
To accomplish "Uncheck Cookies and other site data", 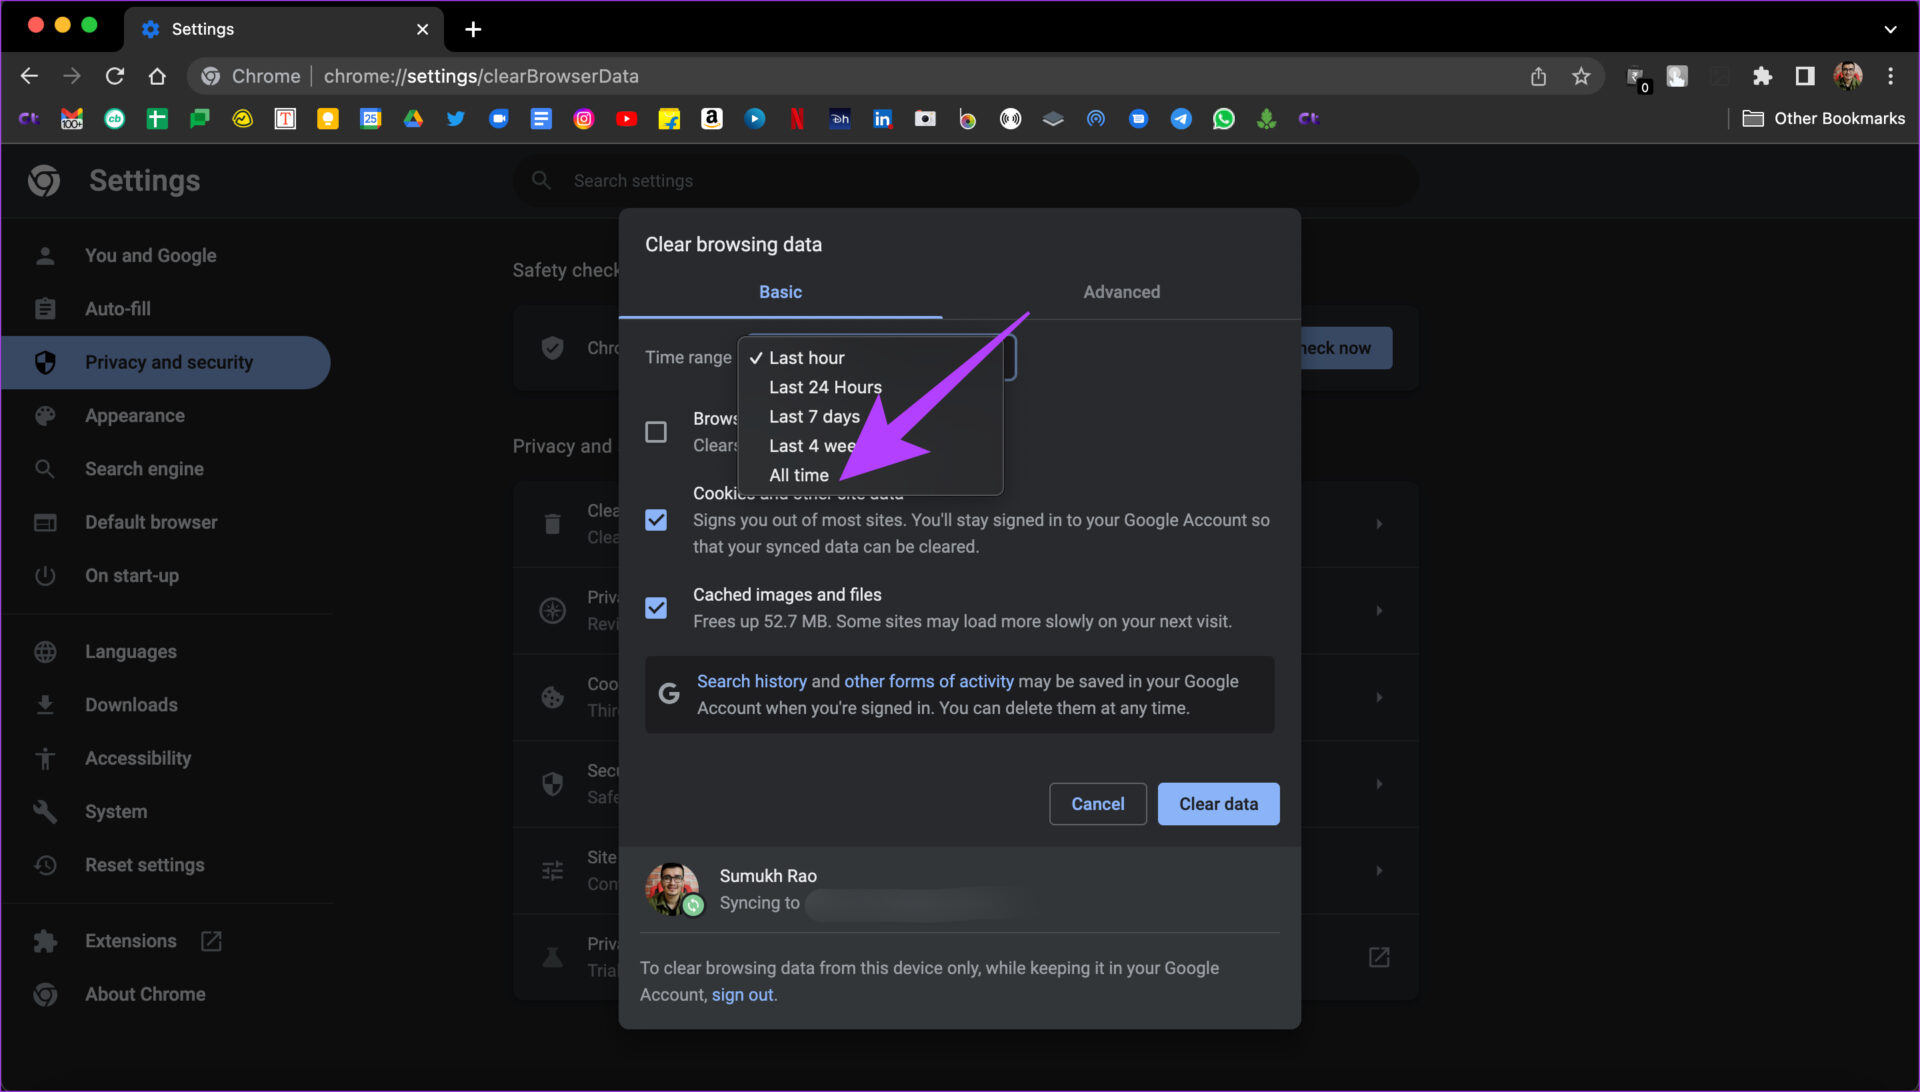I will (x=656, y=520).
